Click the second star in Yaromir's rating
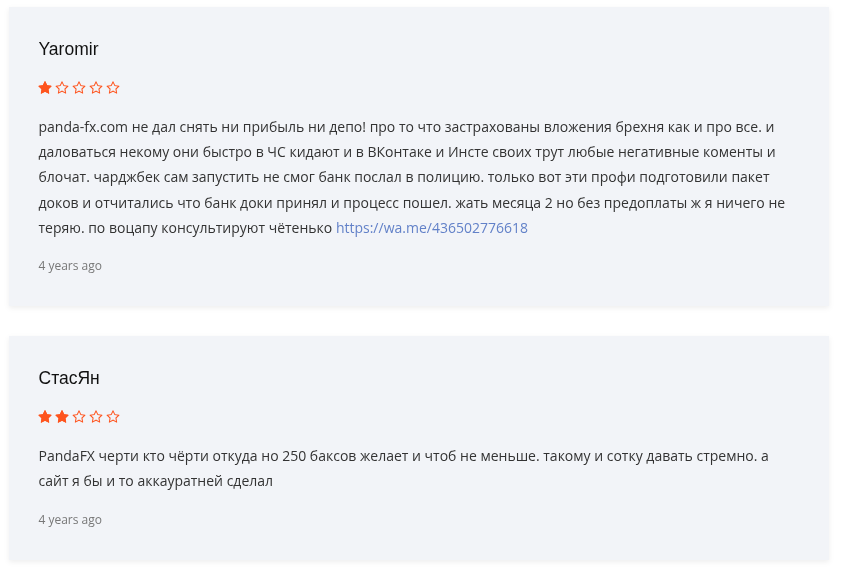Screen dimensions: 841x567 click(x=62, y=88)
